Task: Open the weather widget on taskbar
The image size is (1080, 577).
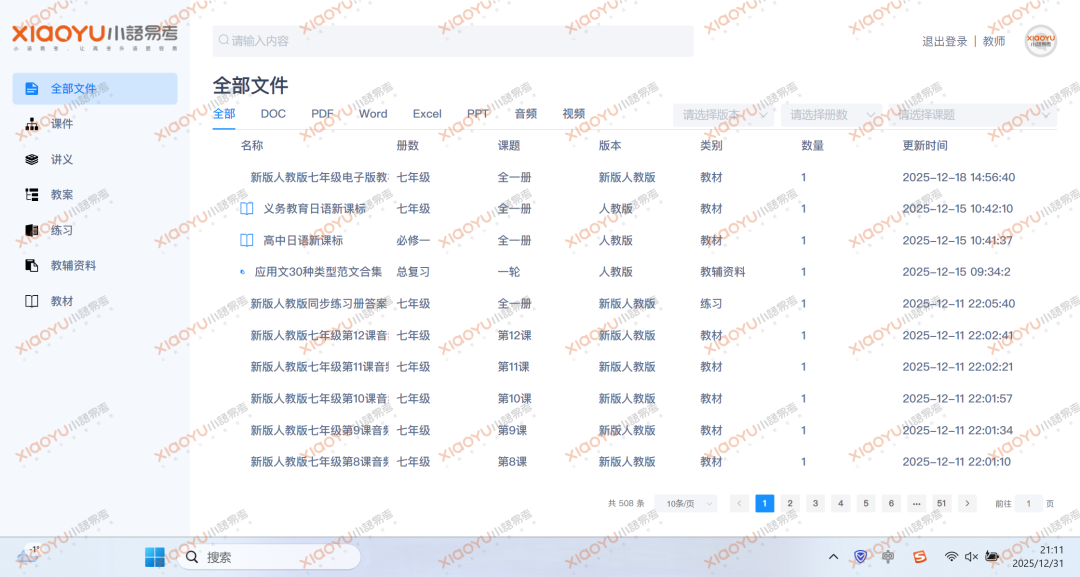Action: click(x=28, y=555)
